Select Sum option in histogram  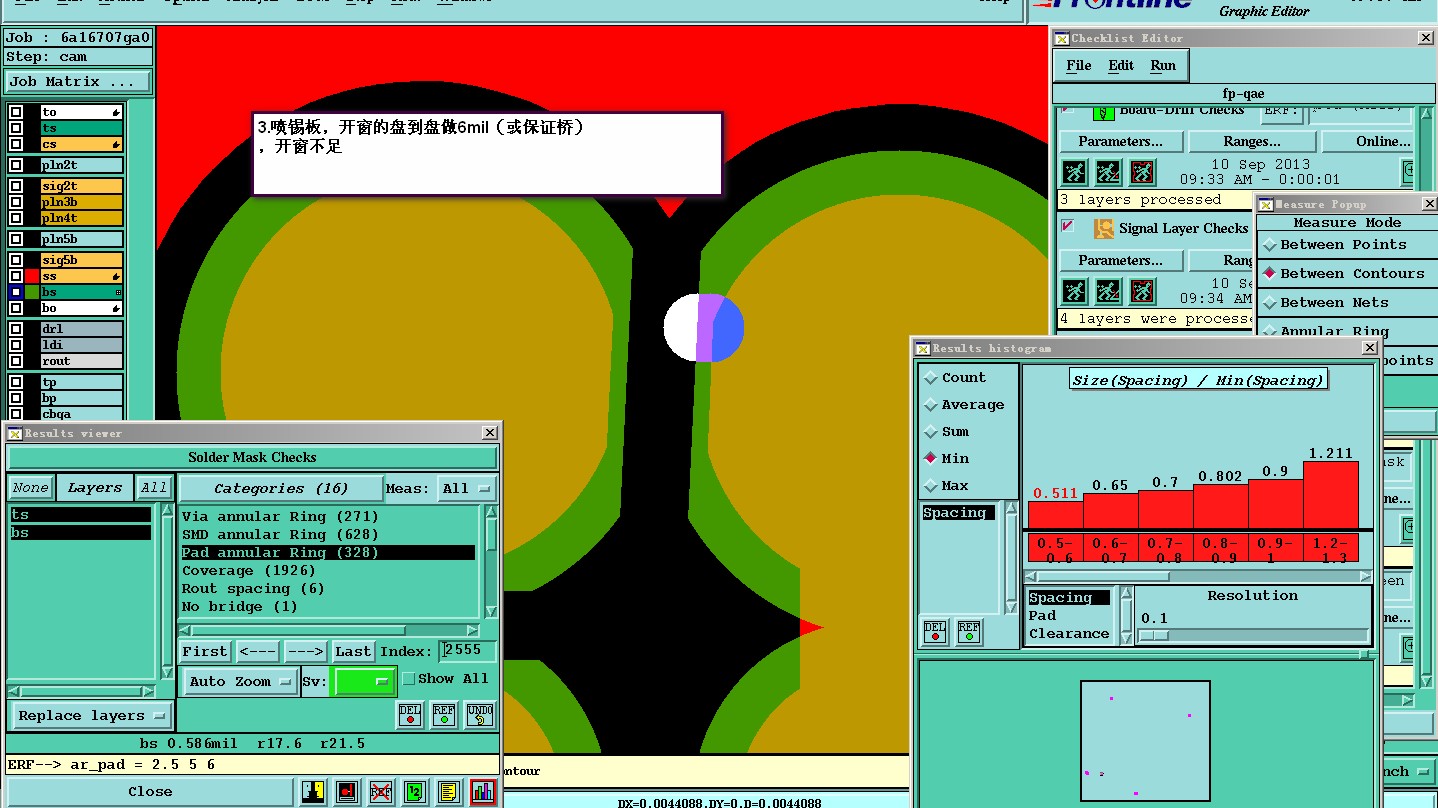[x=931, y=432]
